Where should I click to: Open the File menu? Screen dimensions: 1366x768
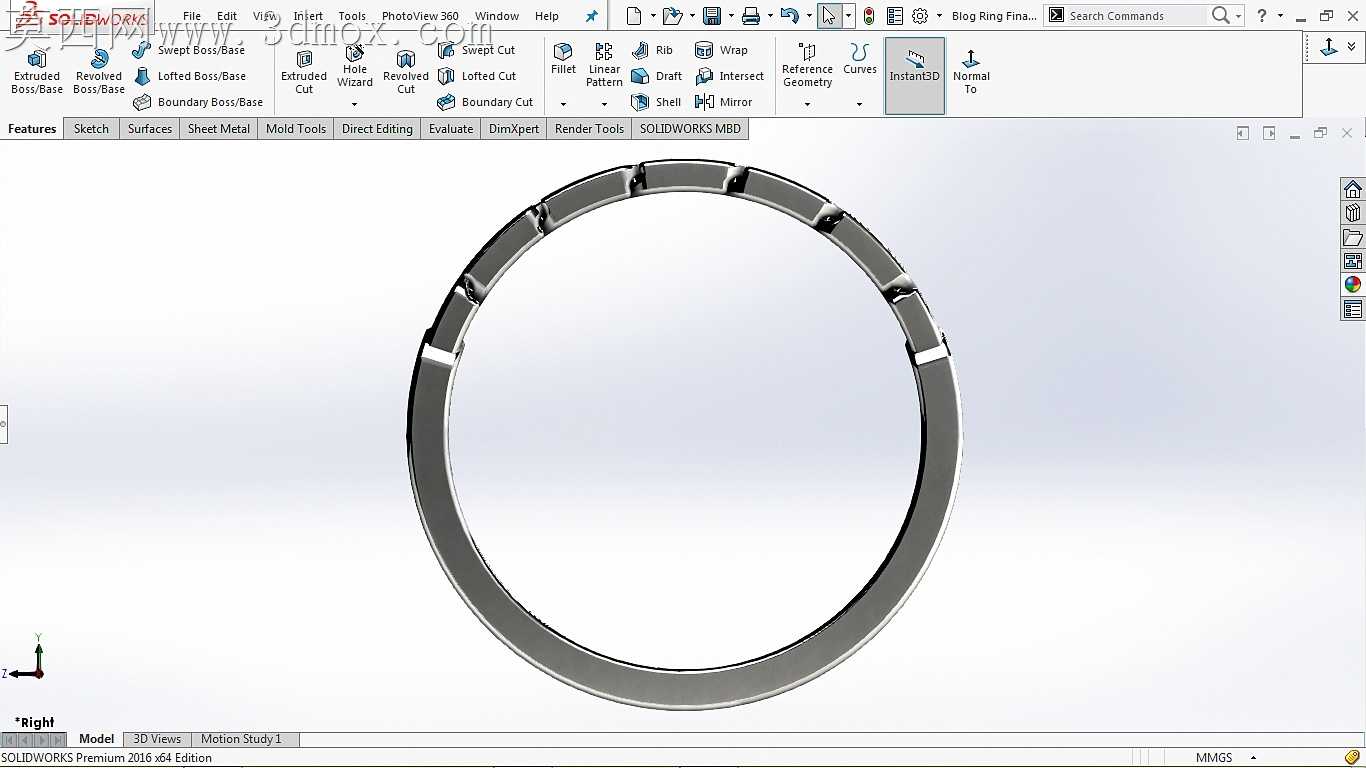click(192, 16)
